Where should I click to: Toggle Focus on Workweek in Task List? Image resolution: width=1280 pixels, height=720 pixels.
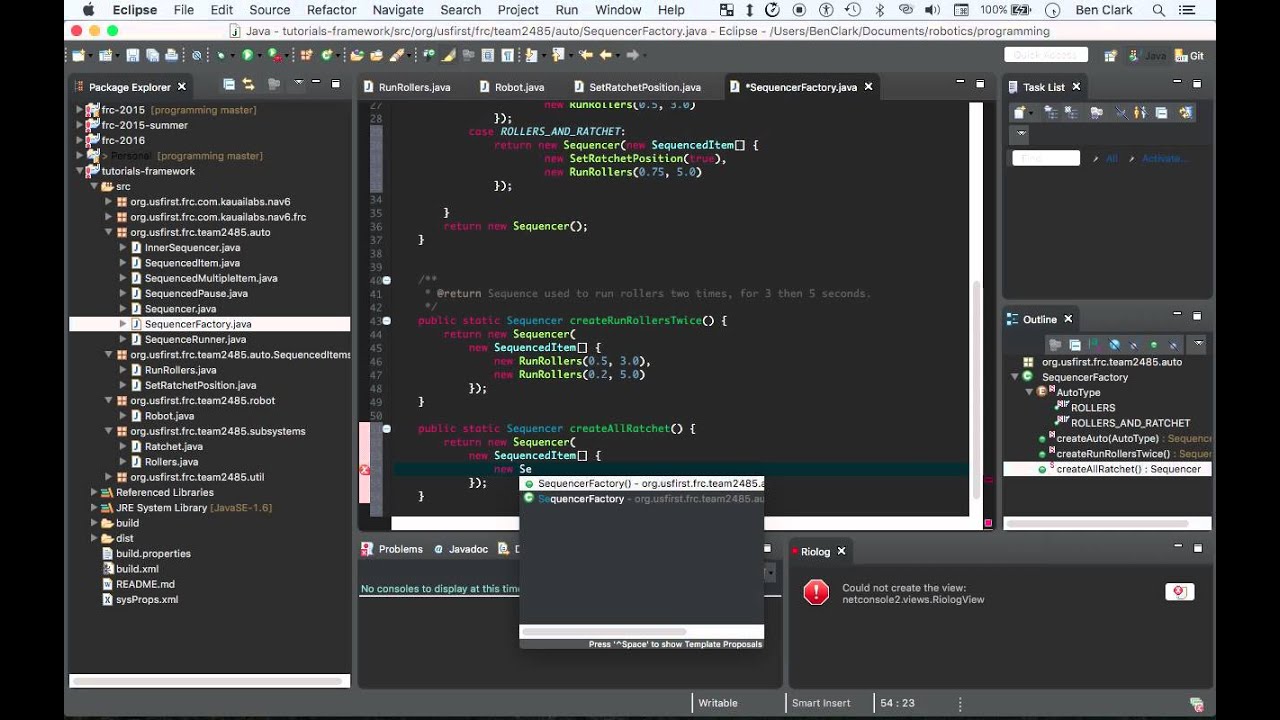click(1096, 112)
